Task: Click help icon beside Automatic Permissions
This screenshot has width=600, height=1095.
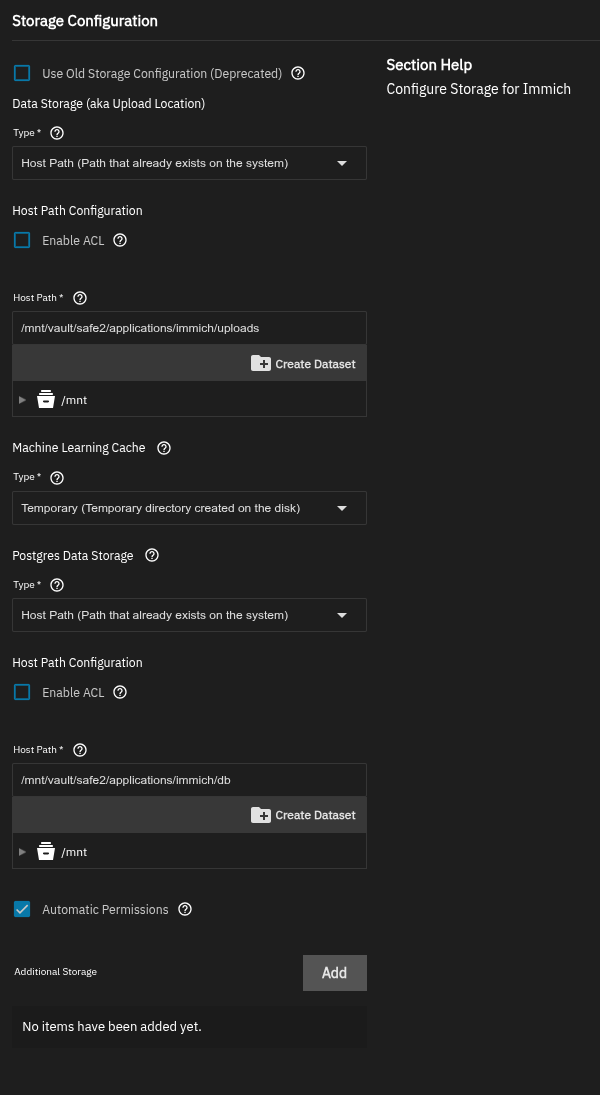Action: click(x=184, y=909)
